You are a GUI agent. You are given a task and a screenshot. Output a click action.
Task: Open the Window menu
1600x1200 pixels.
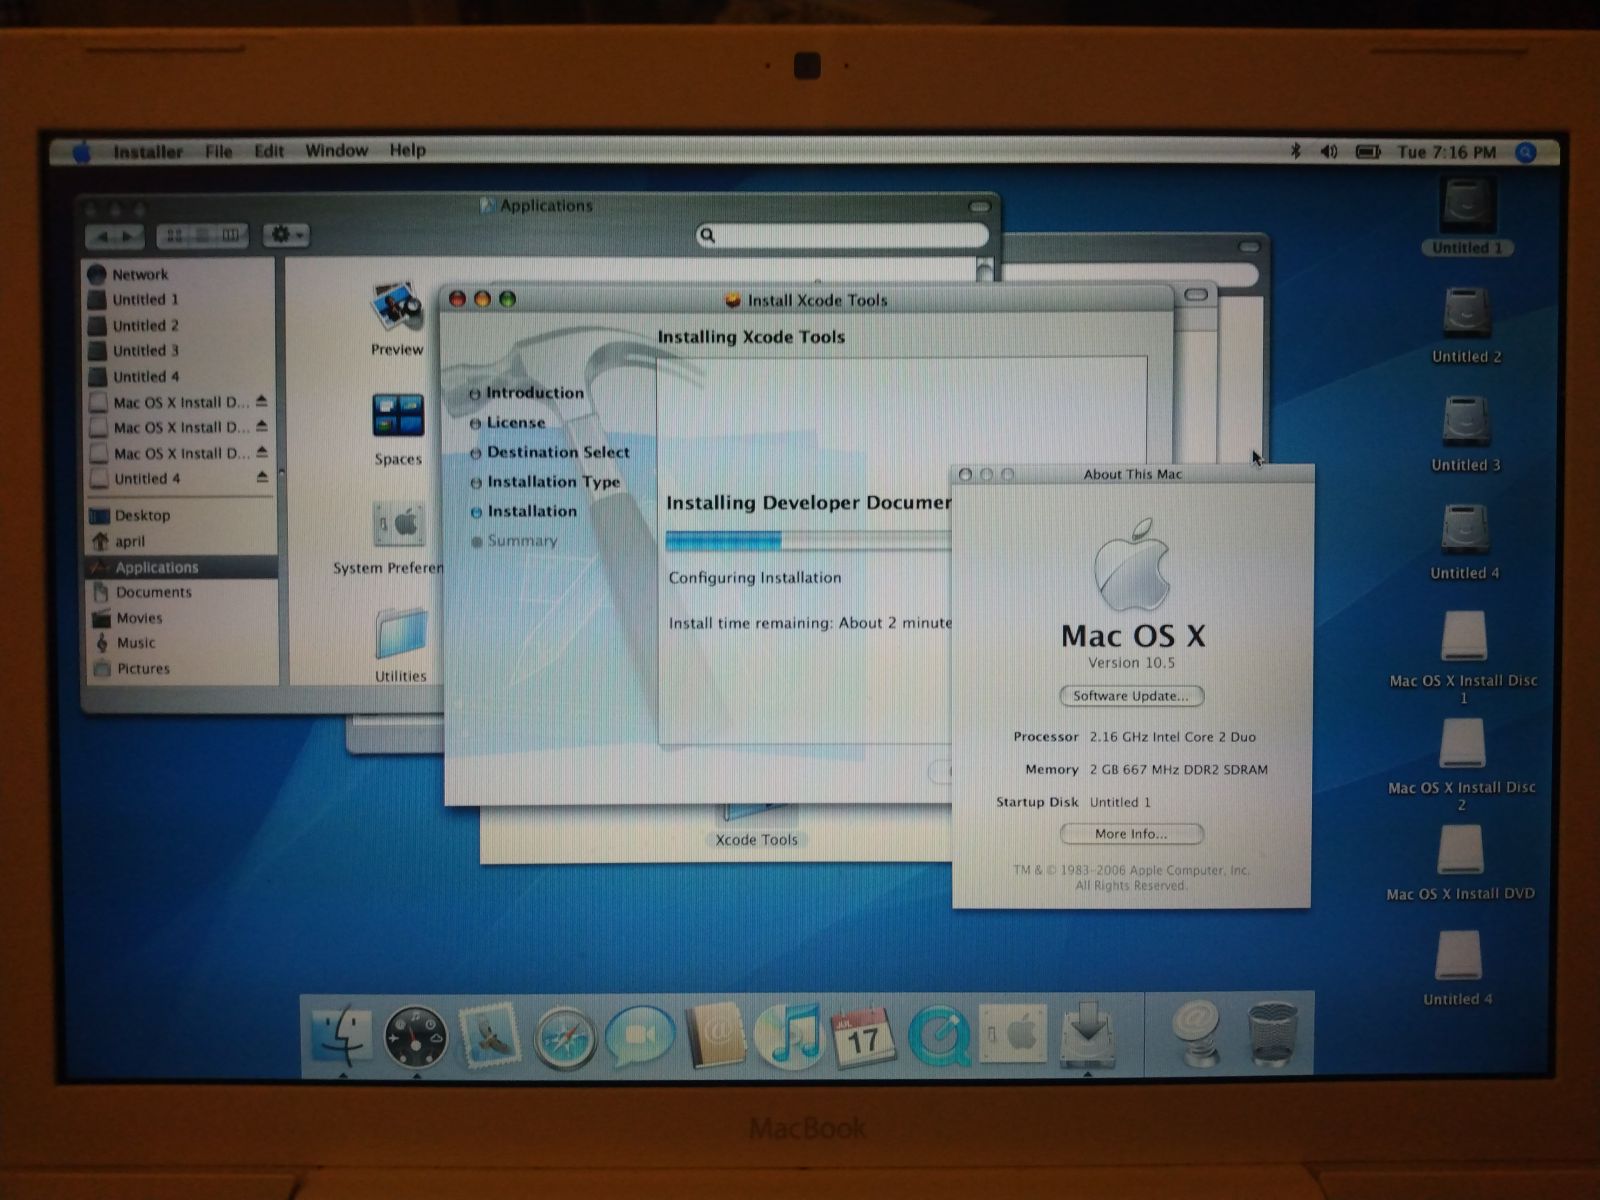click(337, 150)
